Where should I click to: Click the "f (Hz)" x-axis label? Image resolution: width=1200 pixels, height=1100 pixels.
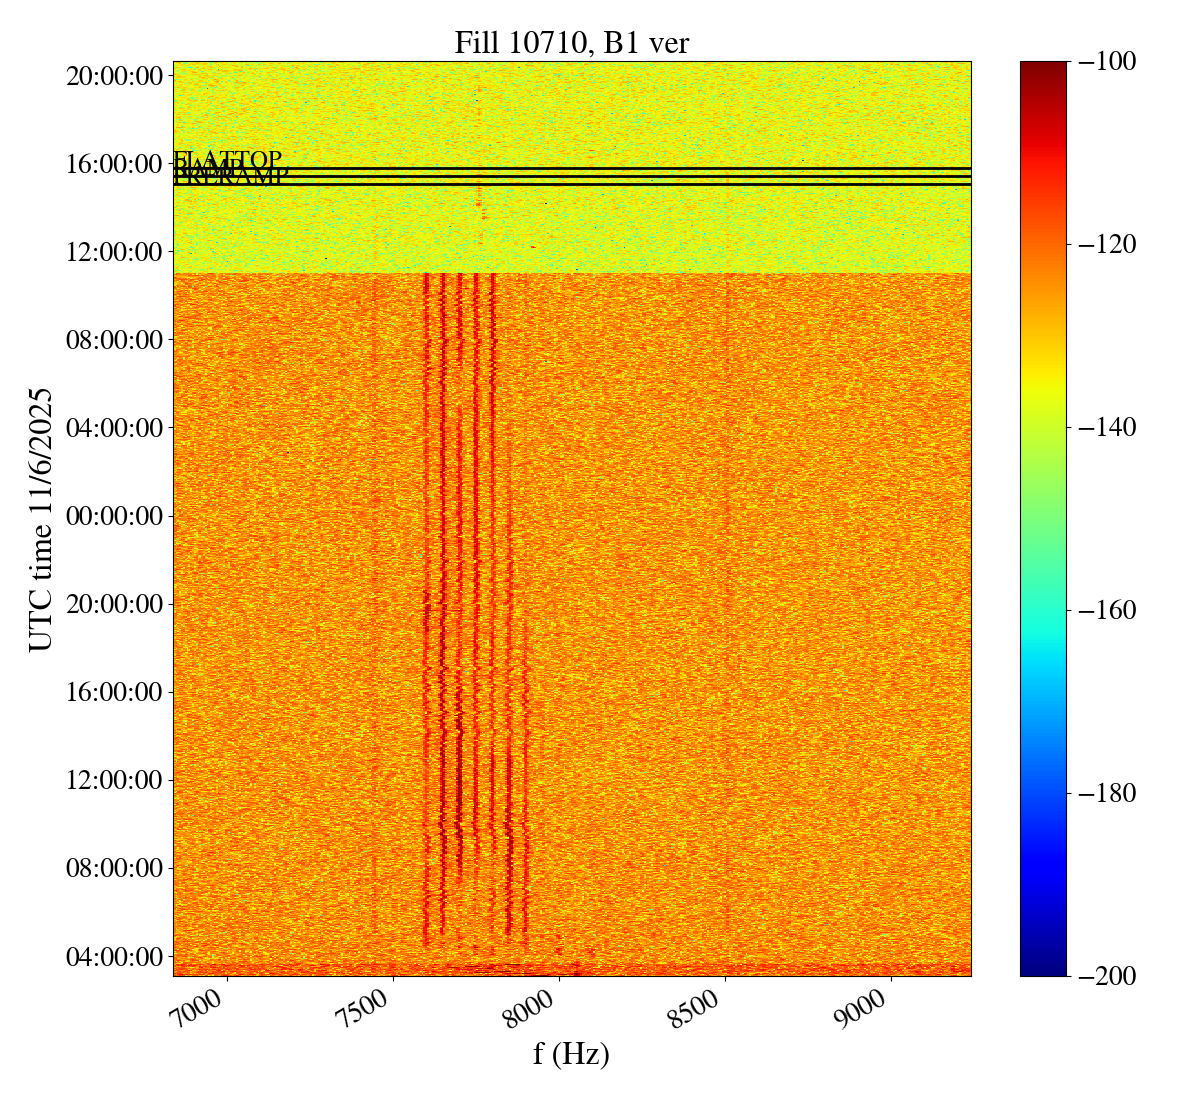pyautogui.click(x=571, y=1053)
